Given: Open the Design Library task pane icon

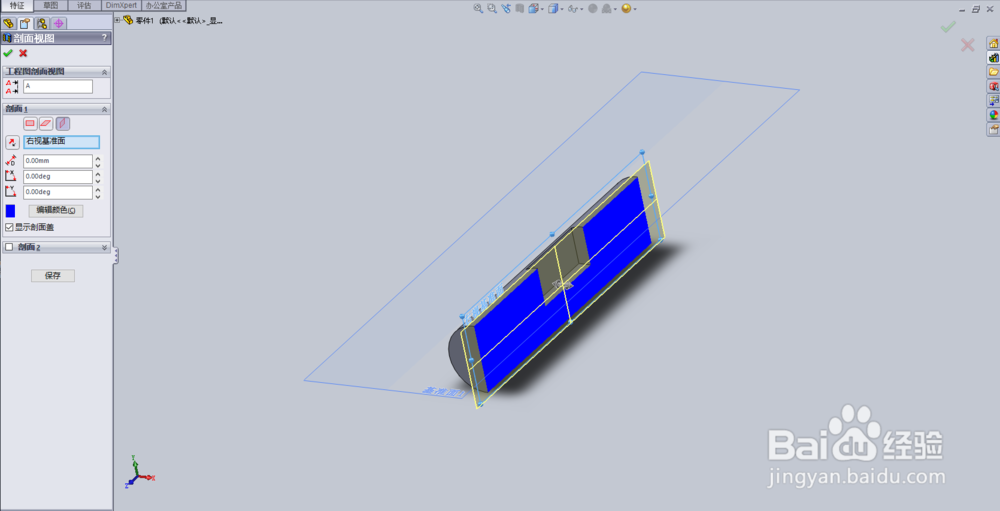Looking at the screenshot, I should [x=993, y=57].
